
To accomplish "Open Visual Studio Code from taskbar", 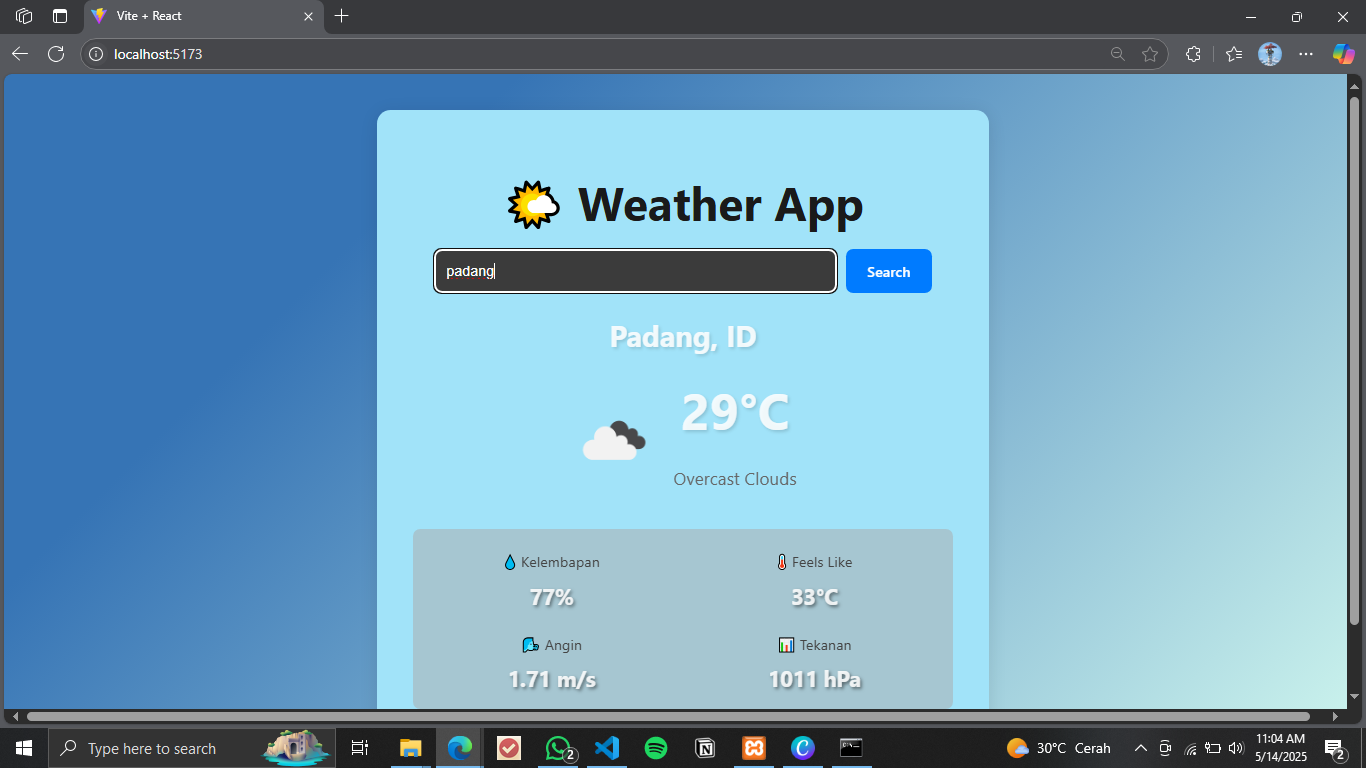I will pos(607,748).
